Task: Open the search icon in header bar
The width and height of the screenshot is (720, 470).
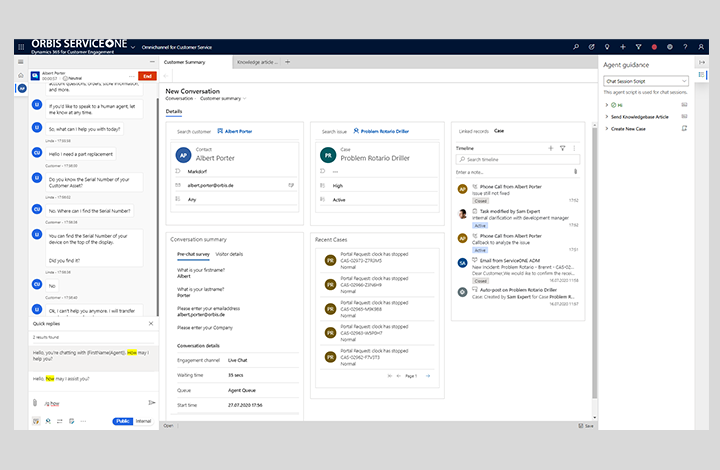Action: 576,47
